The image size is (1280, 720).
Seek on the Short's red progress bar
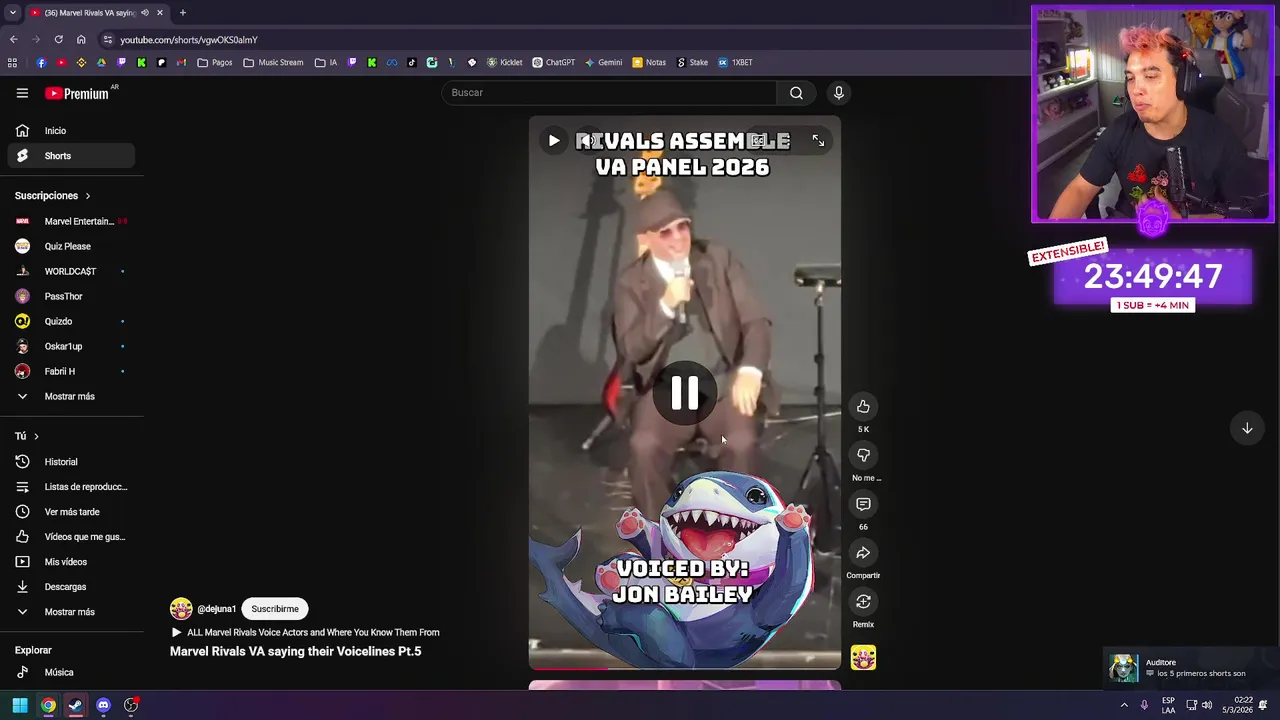click(685, 668)
